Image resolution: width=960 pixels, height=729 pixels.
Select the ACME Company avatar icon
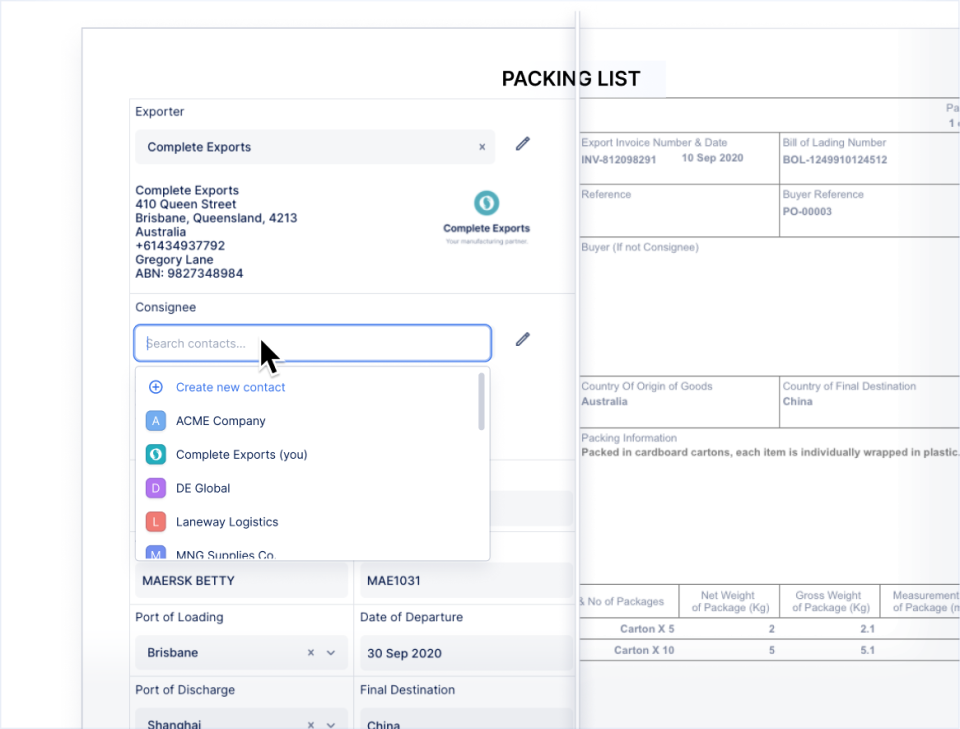pos(156,420)
